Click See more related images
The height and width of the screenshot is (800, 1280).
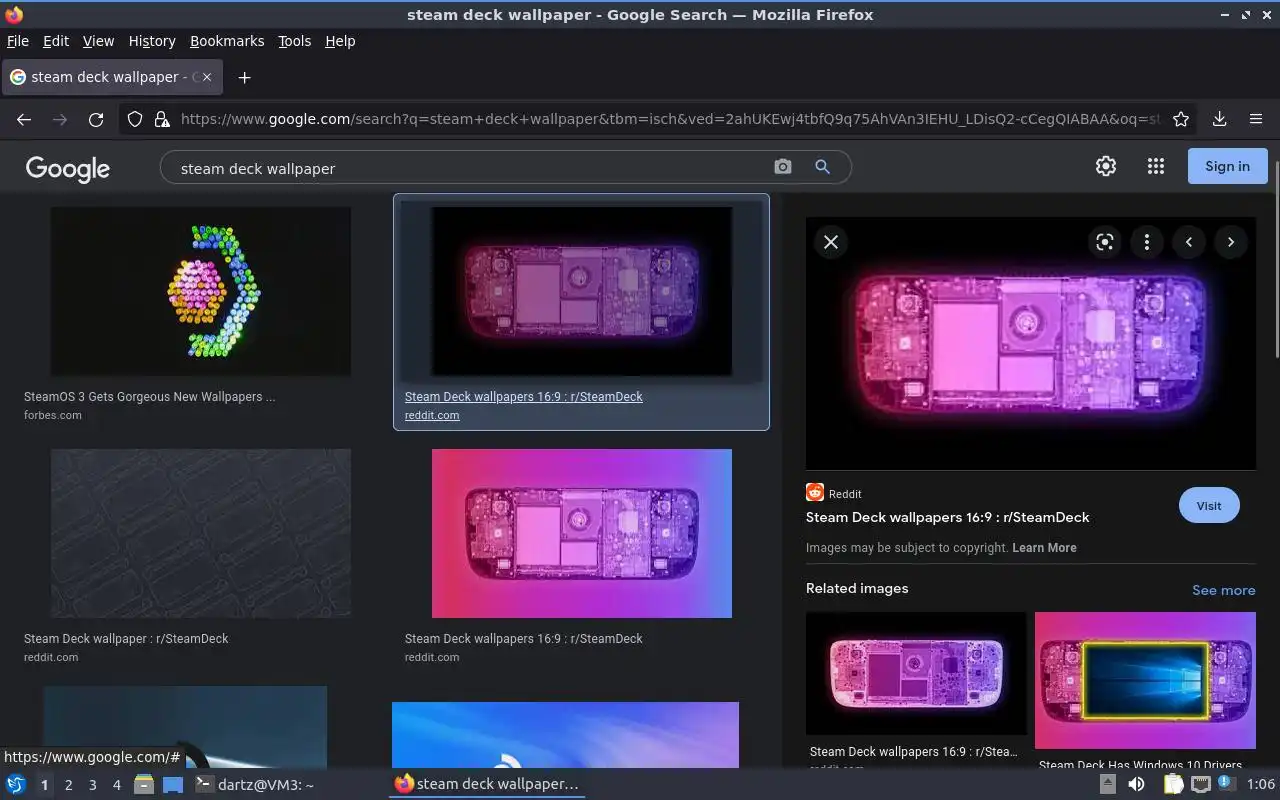(x=1223, y=590)
